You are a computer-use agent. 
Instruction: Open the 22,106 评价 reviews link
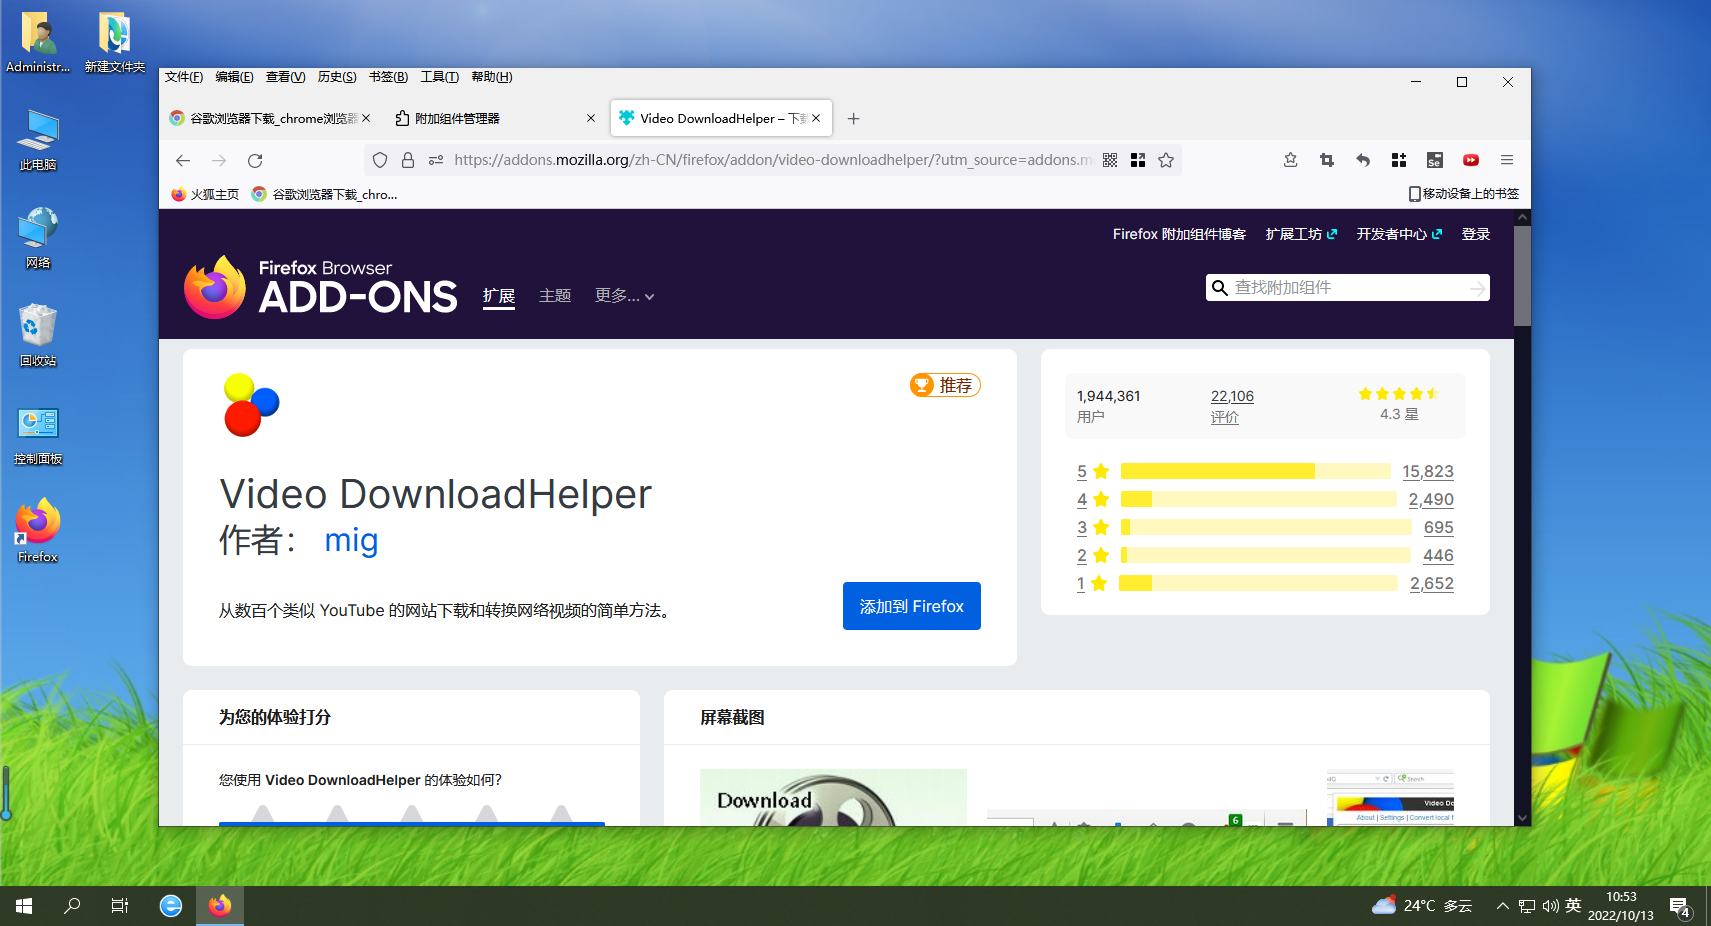coord(1232,406)
